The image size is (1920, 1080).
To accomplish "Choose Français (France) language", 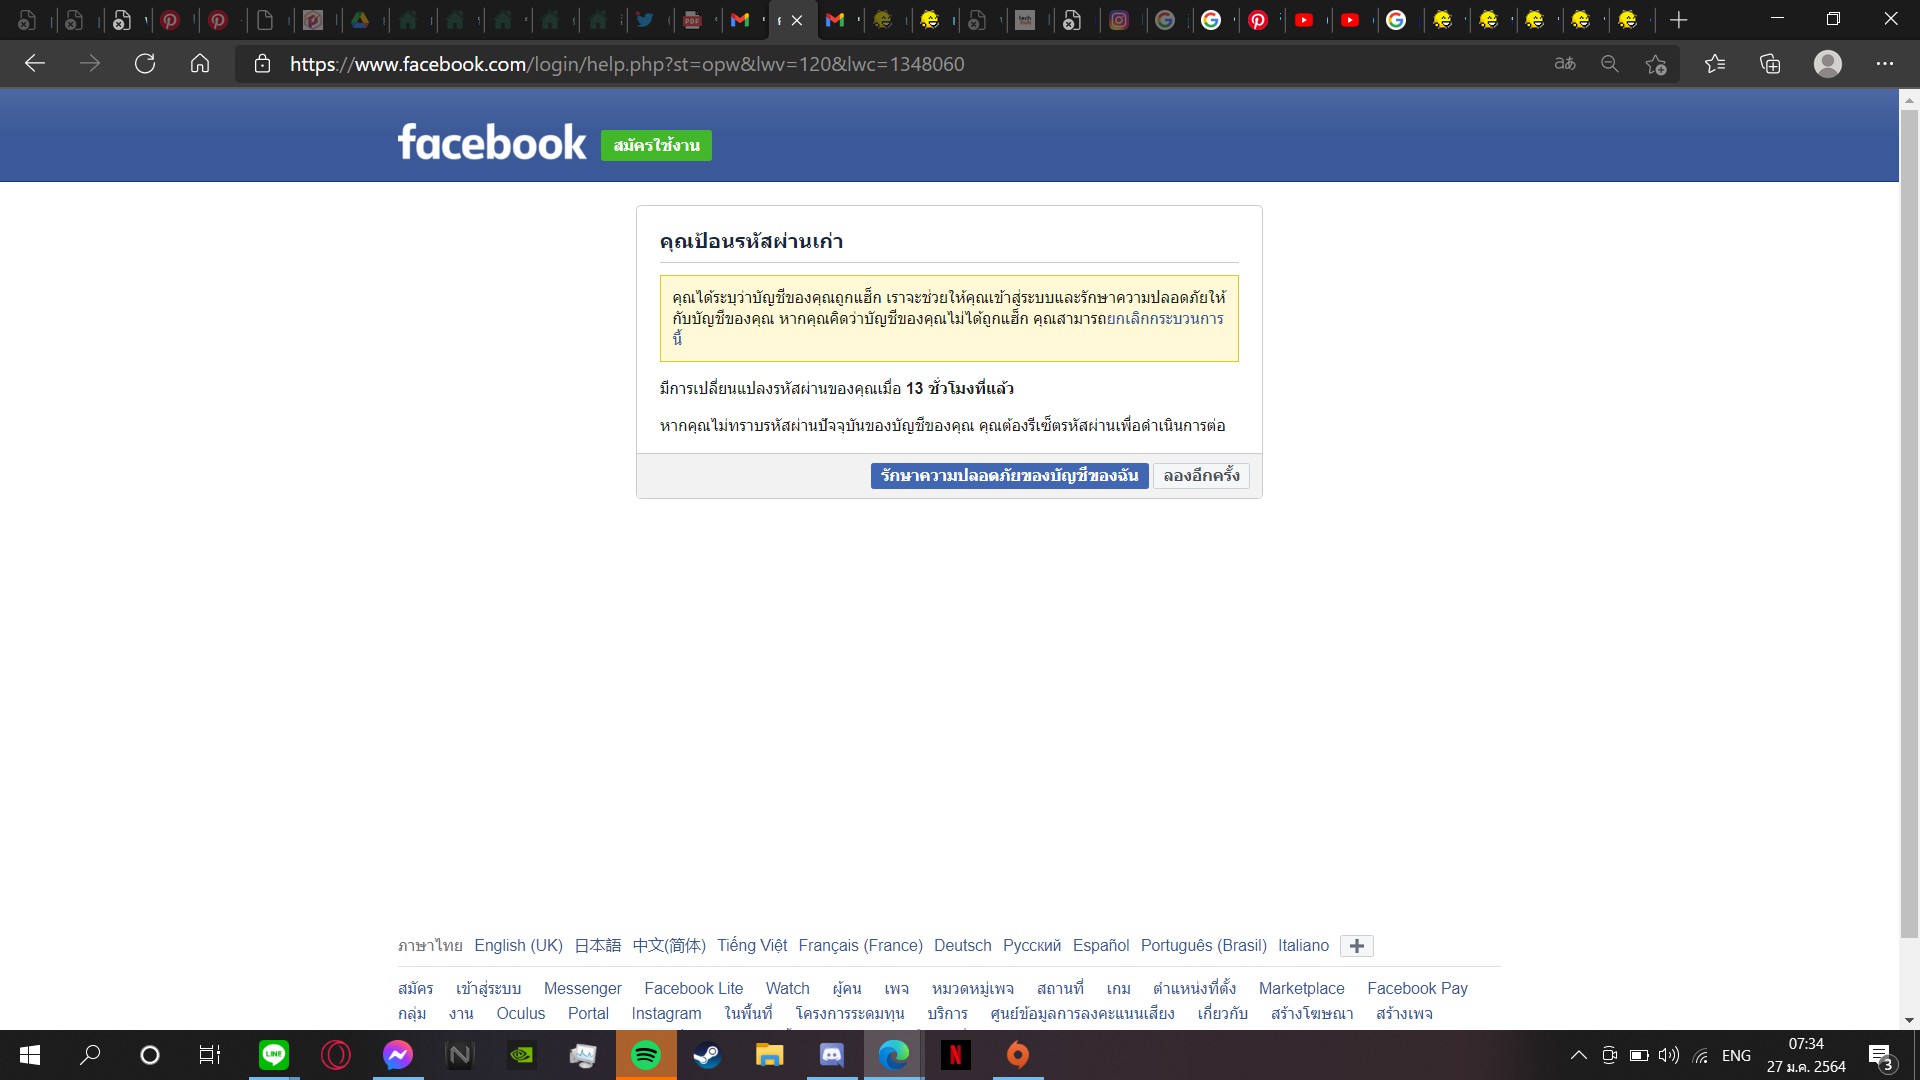I will pos(860,945).
